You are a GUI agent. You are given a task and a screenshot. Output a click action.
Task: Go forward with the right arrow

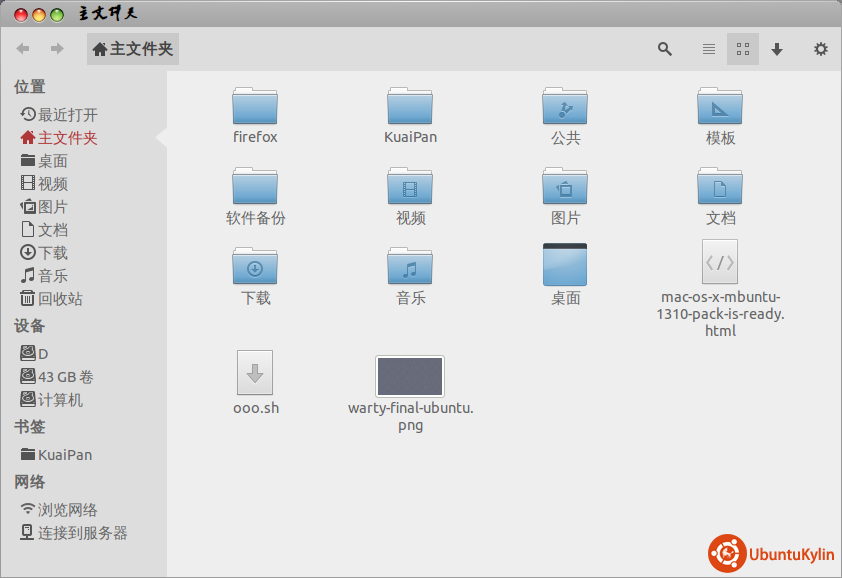coord(57,49)
